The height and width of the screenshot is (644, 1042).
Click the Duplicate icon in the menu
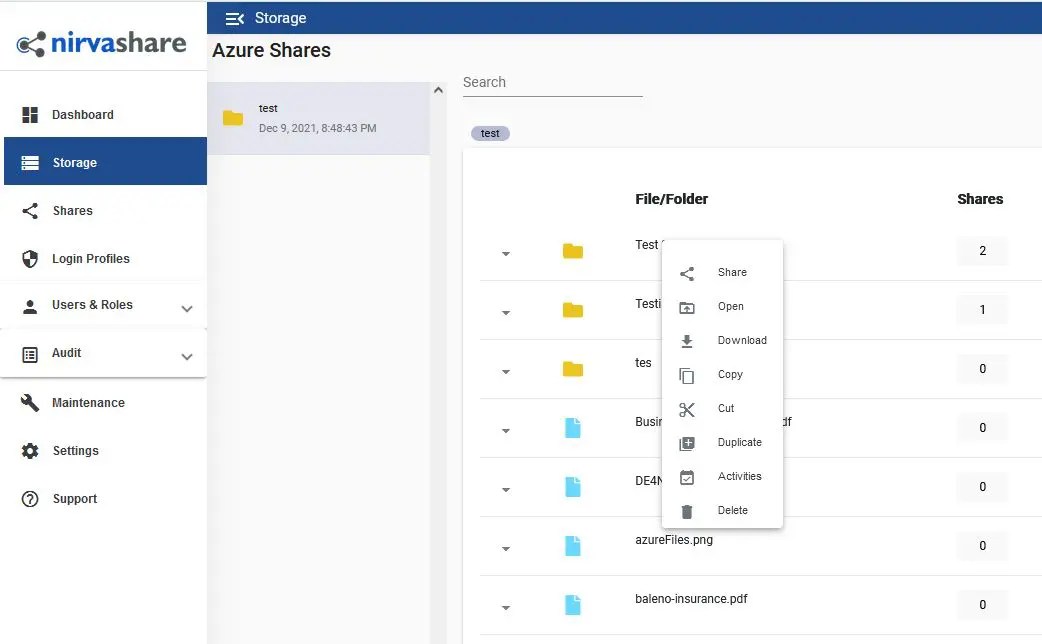click(687, 442)
